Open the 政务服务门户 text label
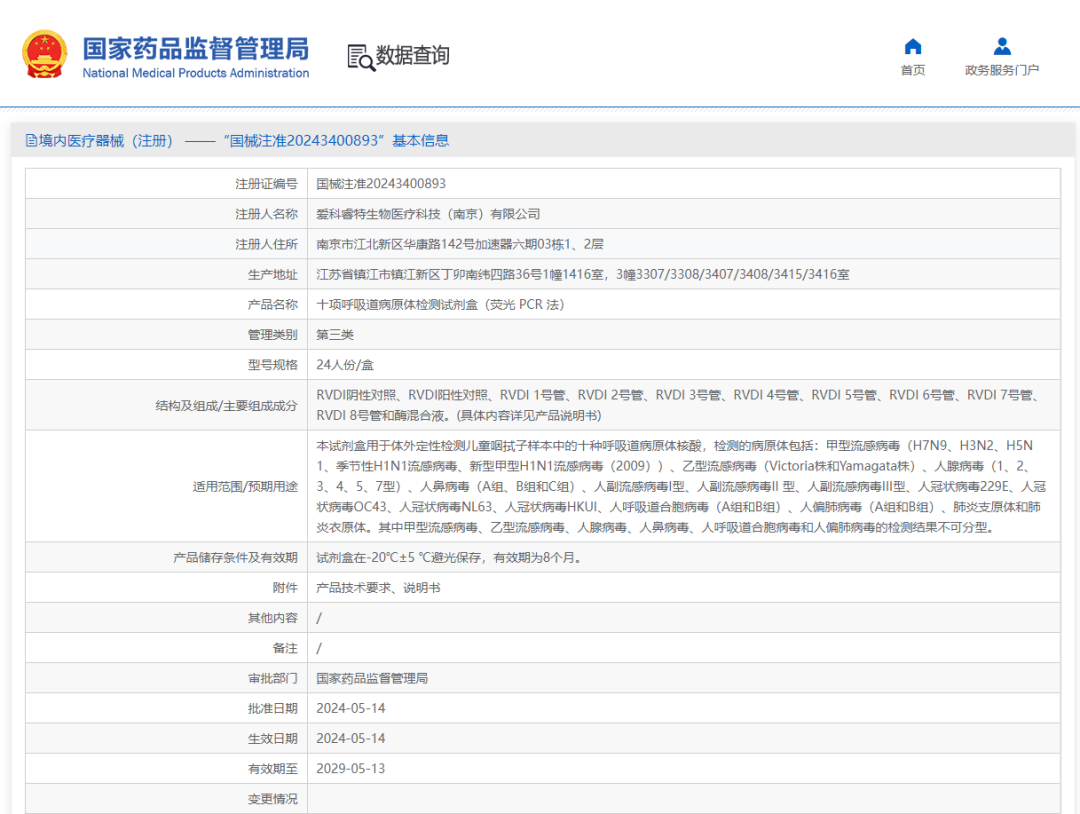 click(1002, 70)
